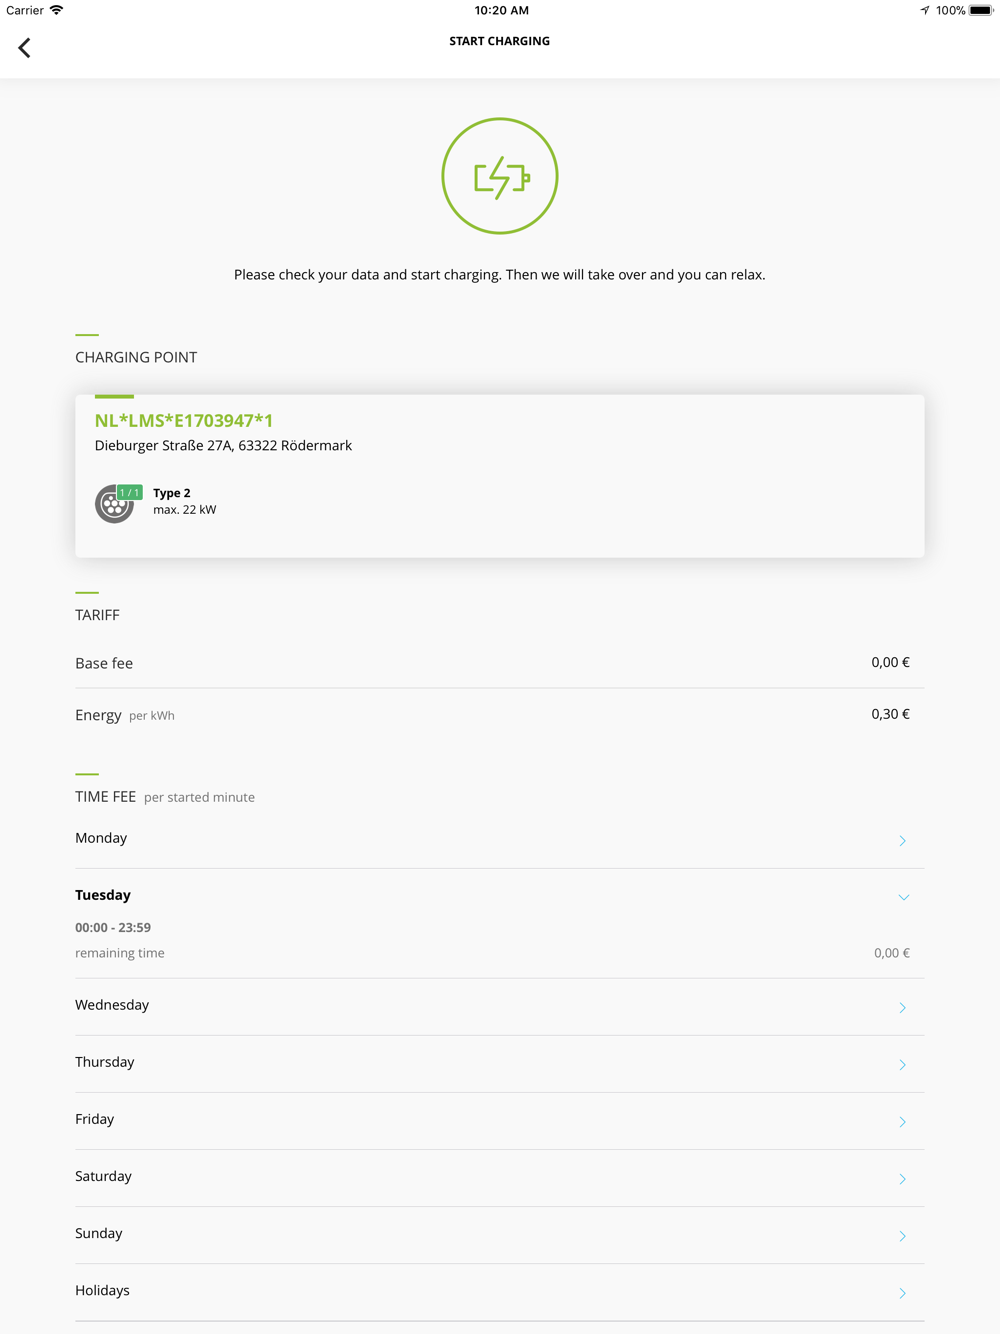Collapse the Tuesday time fee section
This screenshot has height=1334, width=1000.
(x=903, y=897)
